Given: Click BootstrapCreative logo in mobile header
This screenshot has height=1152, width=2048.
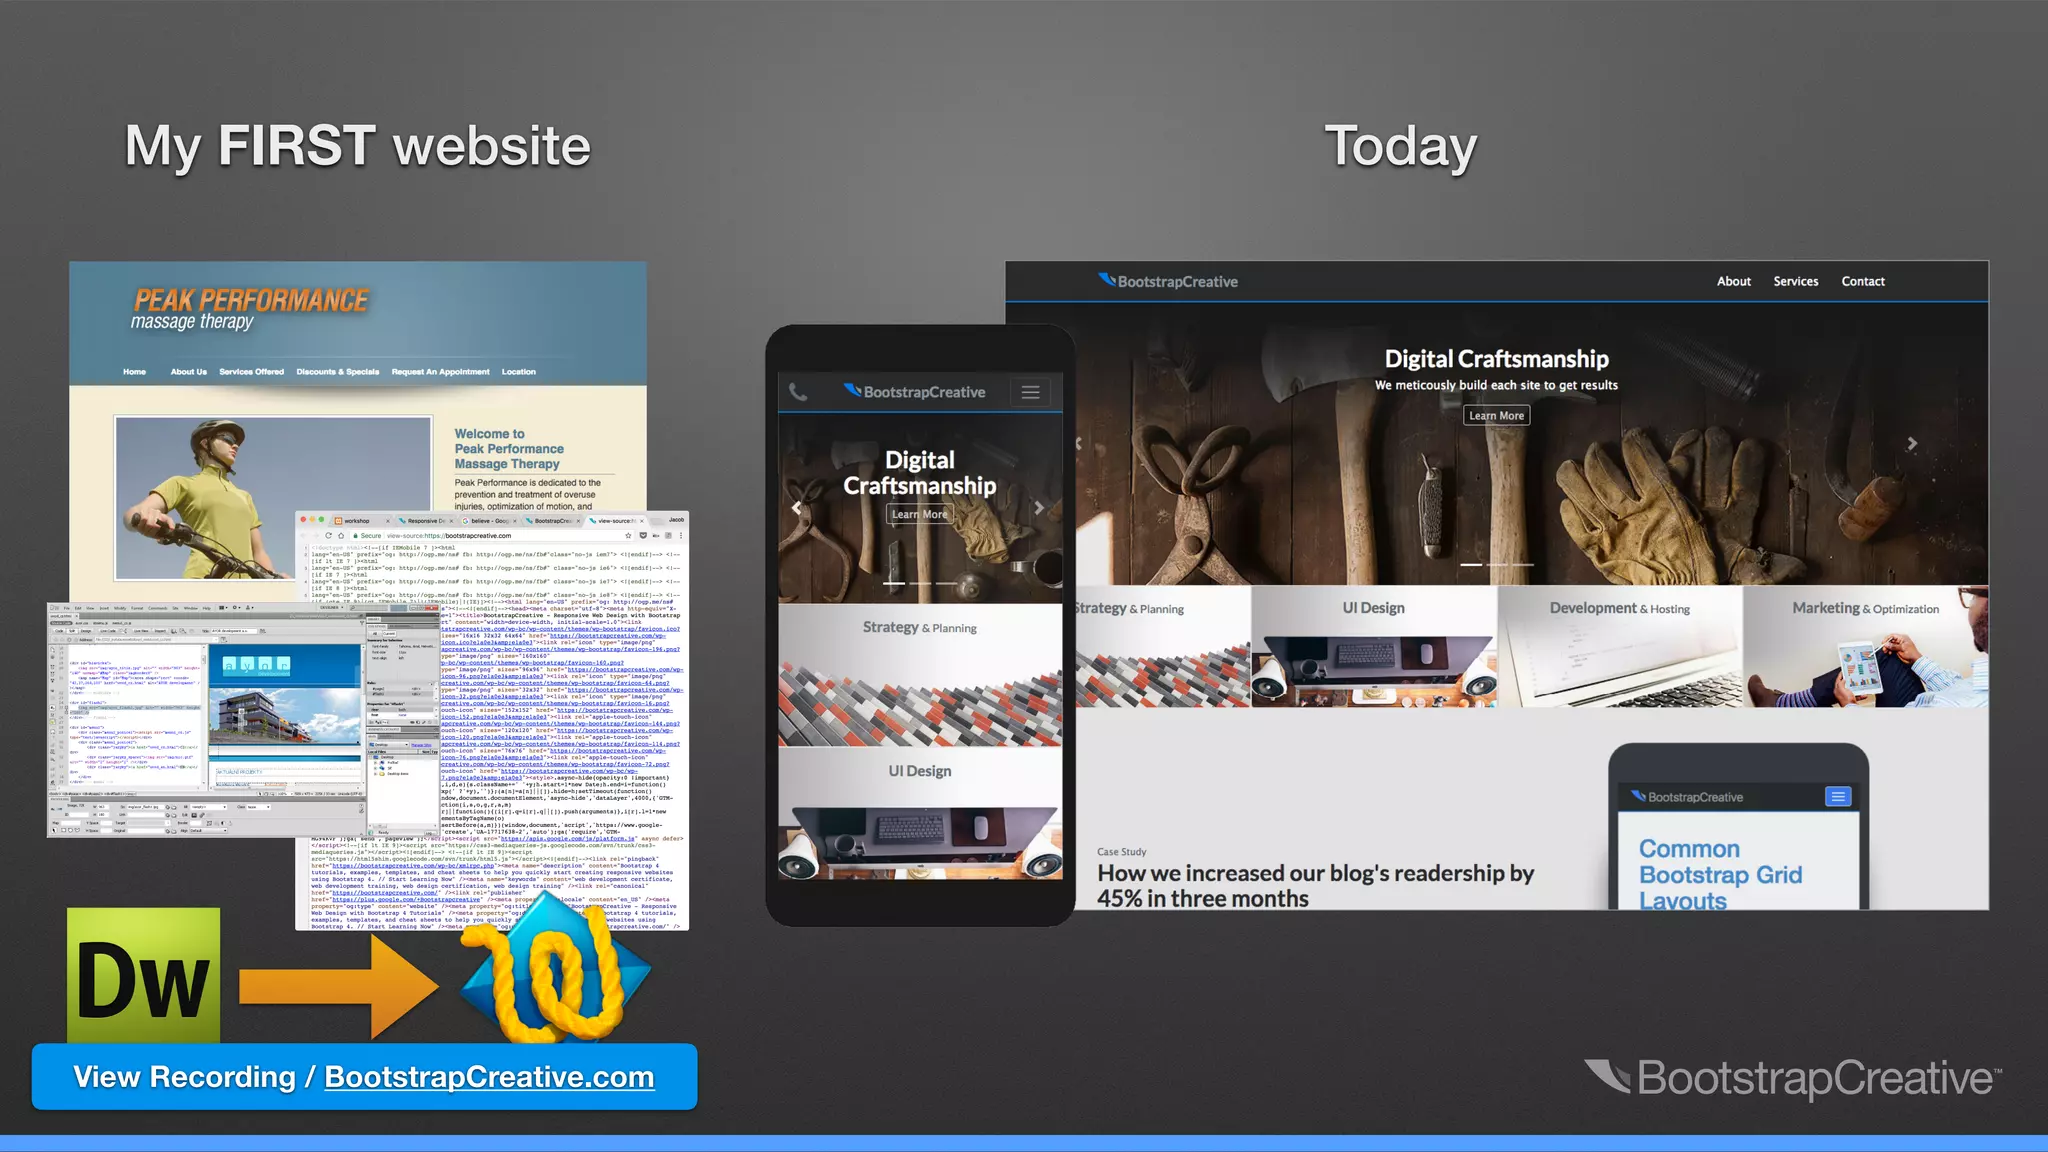Looking at the screenshot, I should pos(914,392).
